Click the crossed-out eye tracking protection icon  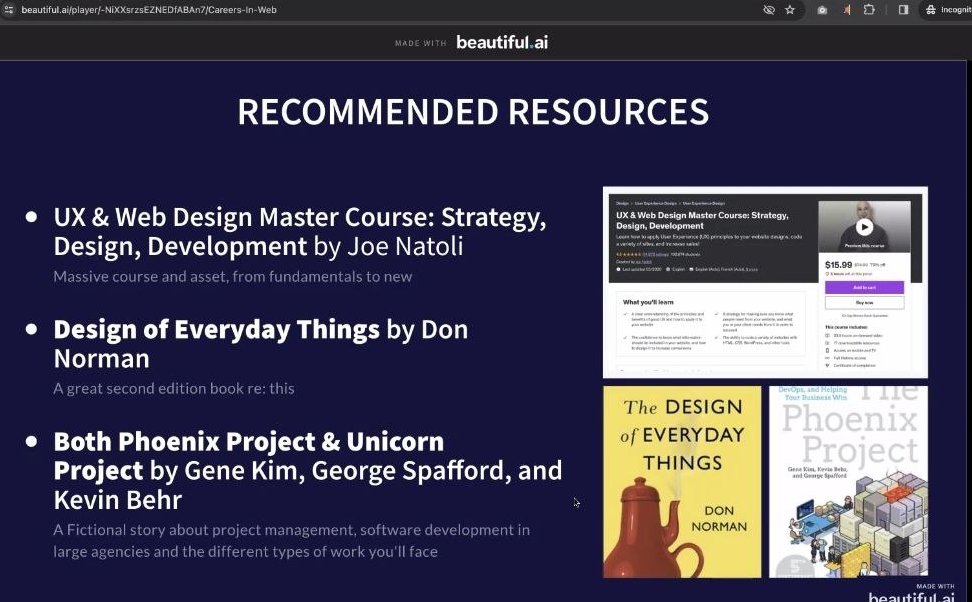click(769, 10)
